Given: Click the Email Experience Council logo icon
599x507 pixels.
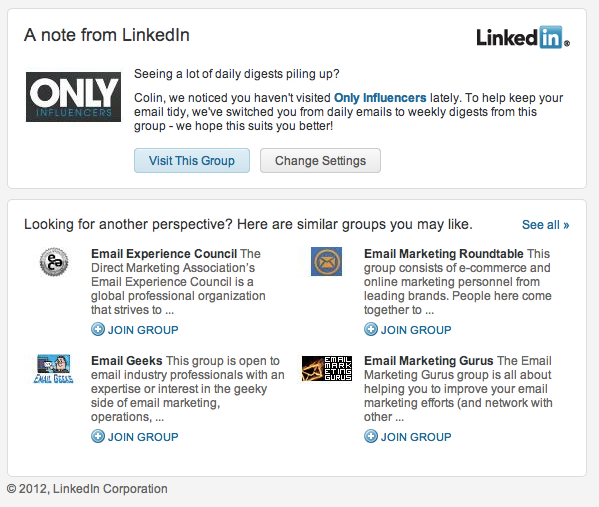Looking at the screenshot, I should click(54, 262).
